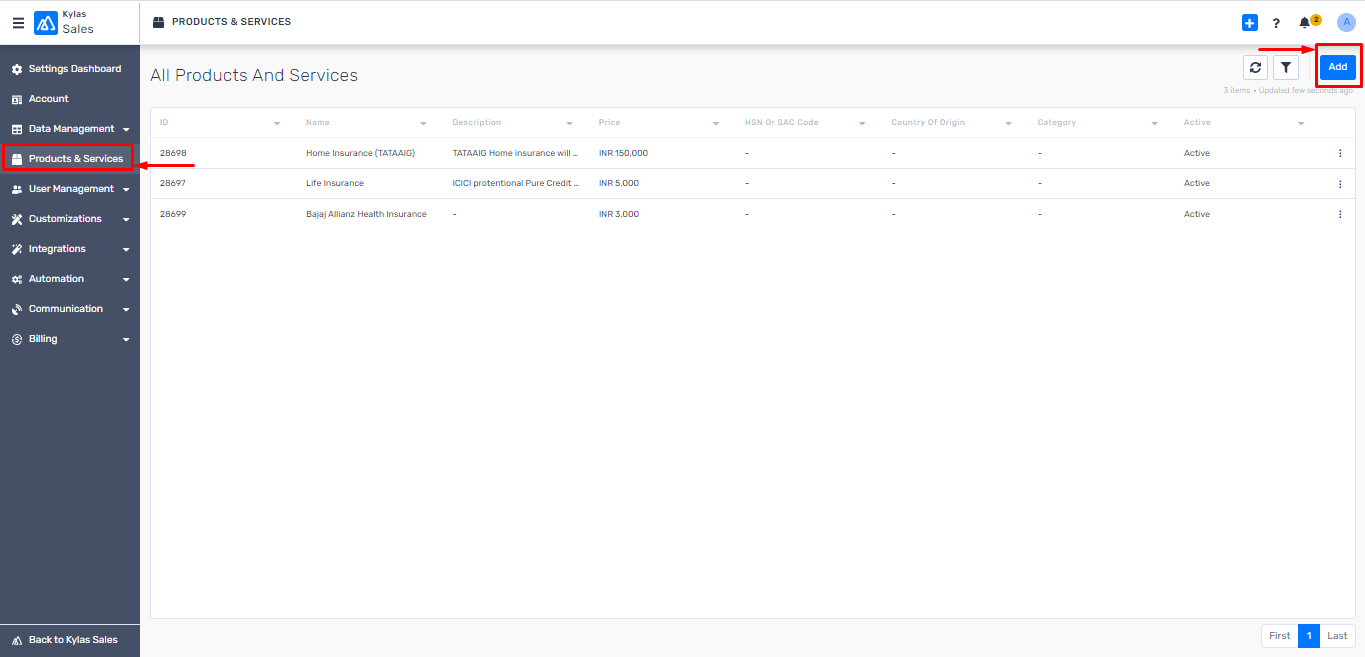
Task: Open HSN Or SAC Code column dropdown
Action: point(862,124)
